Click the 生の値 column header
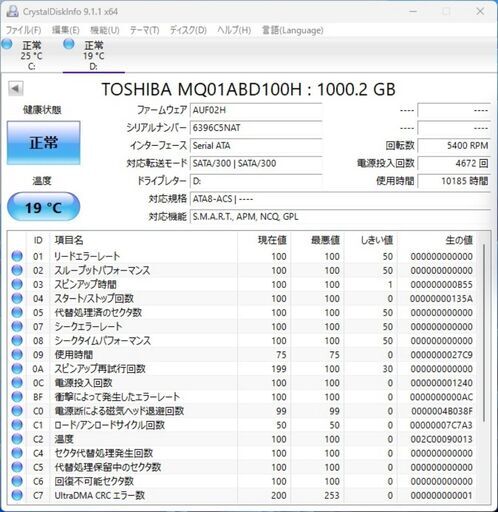The height and width of the screenshot is (512, 498). click(459, 240)
